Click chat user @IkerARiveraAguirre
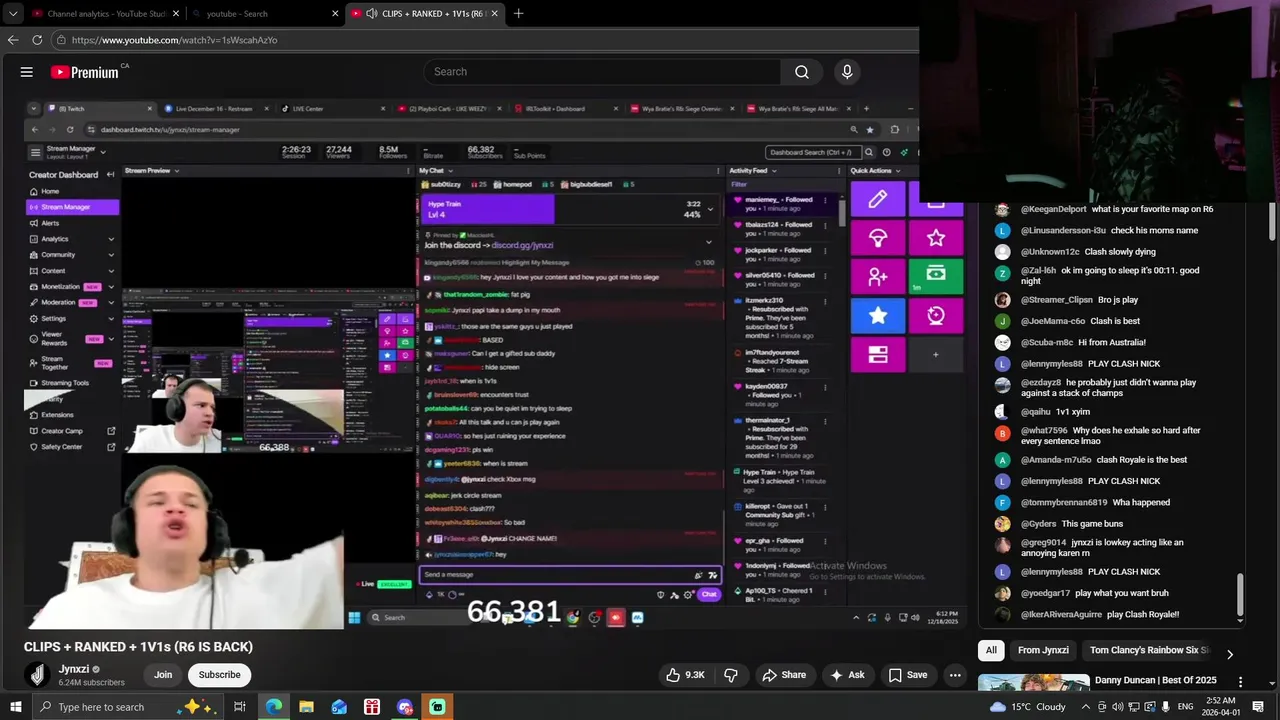Screen dimensions: 1280x720 1061,614
